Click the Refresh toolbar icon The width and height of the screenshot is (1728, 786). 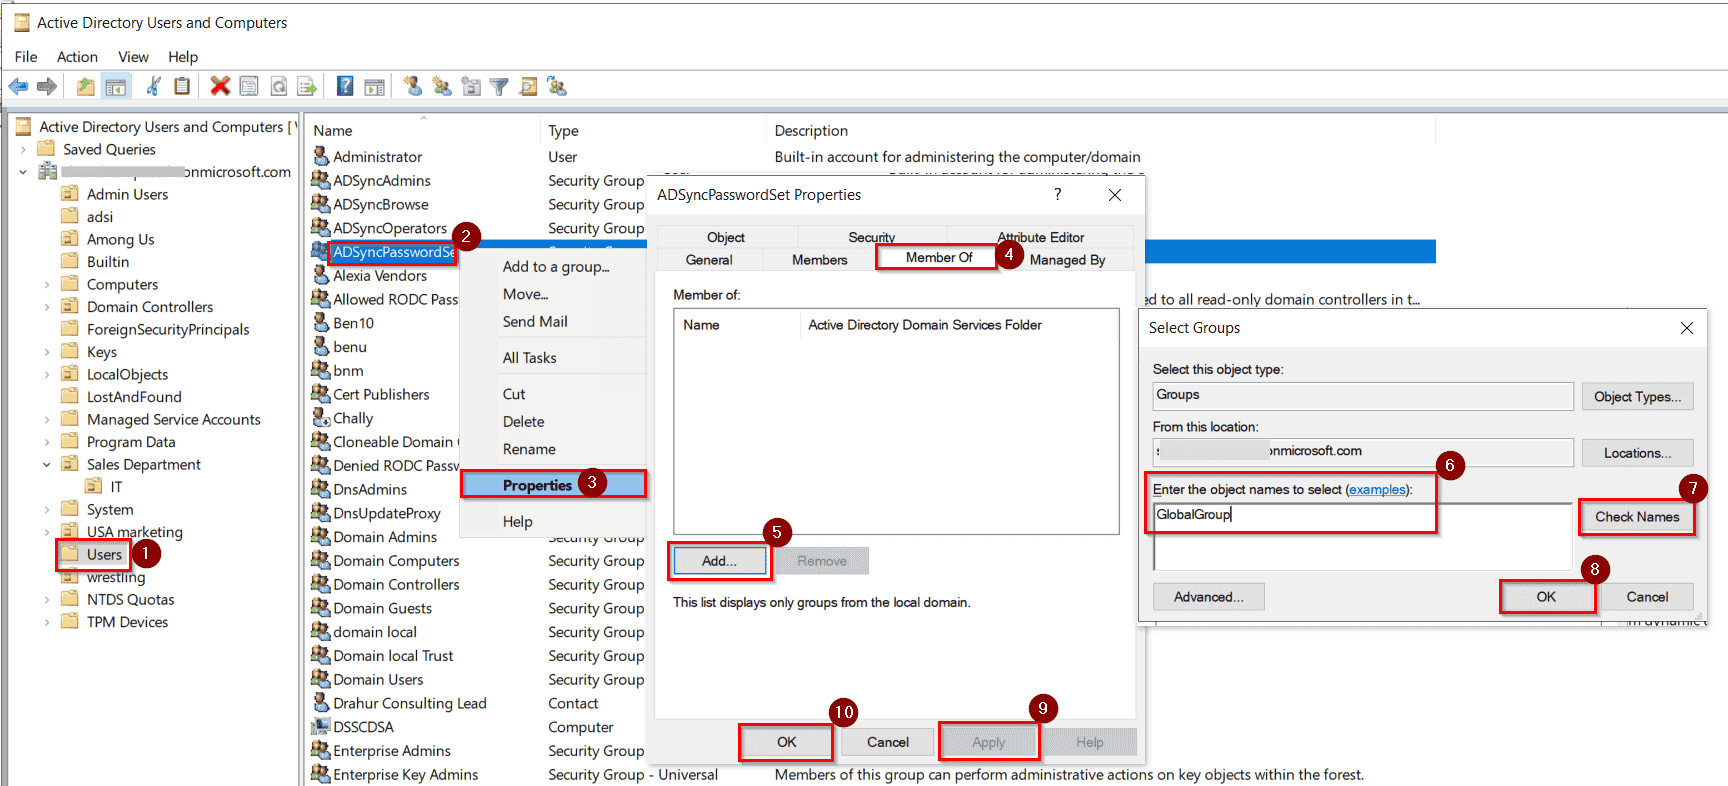pyautogui.click(x=278, y=87)
